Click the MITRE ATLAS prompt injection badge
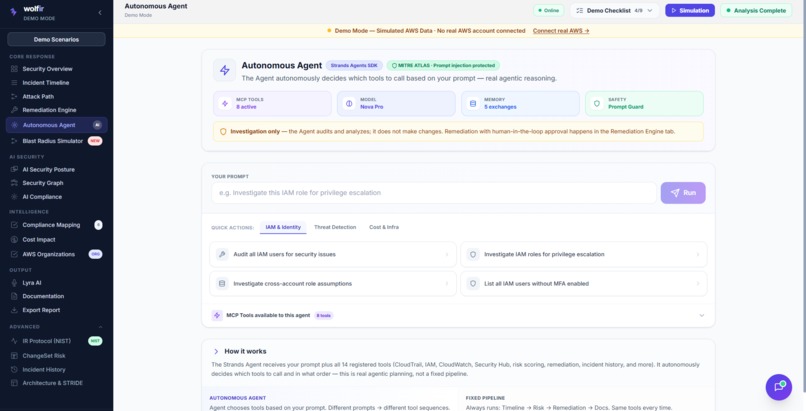Image resolution: width=806 pixels, height=411 pixels. (x=443, y=66)
